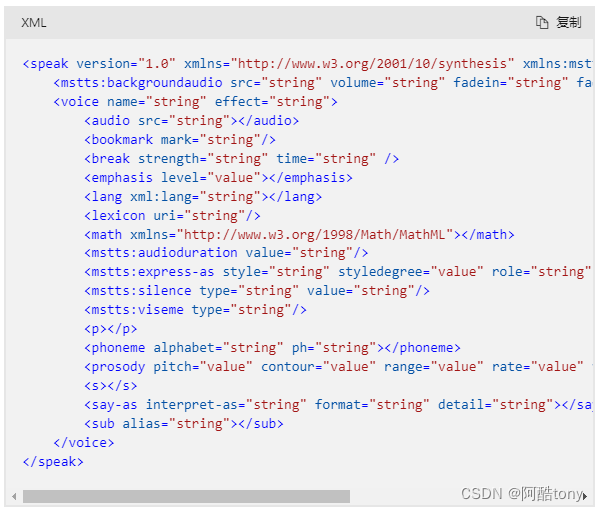The width and height of the screenshot is (598, 511).
Task: Click the closing </voice> tag
Action: pos(84,443)
